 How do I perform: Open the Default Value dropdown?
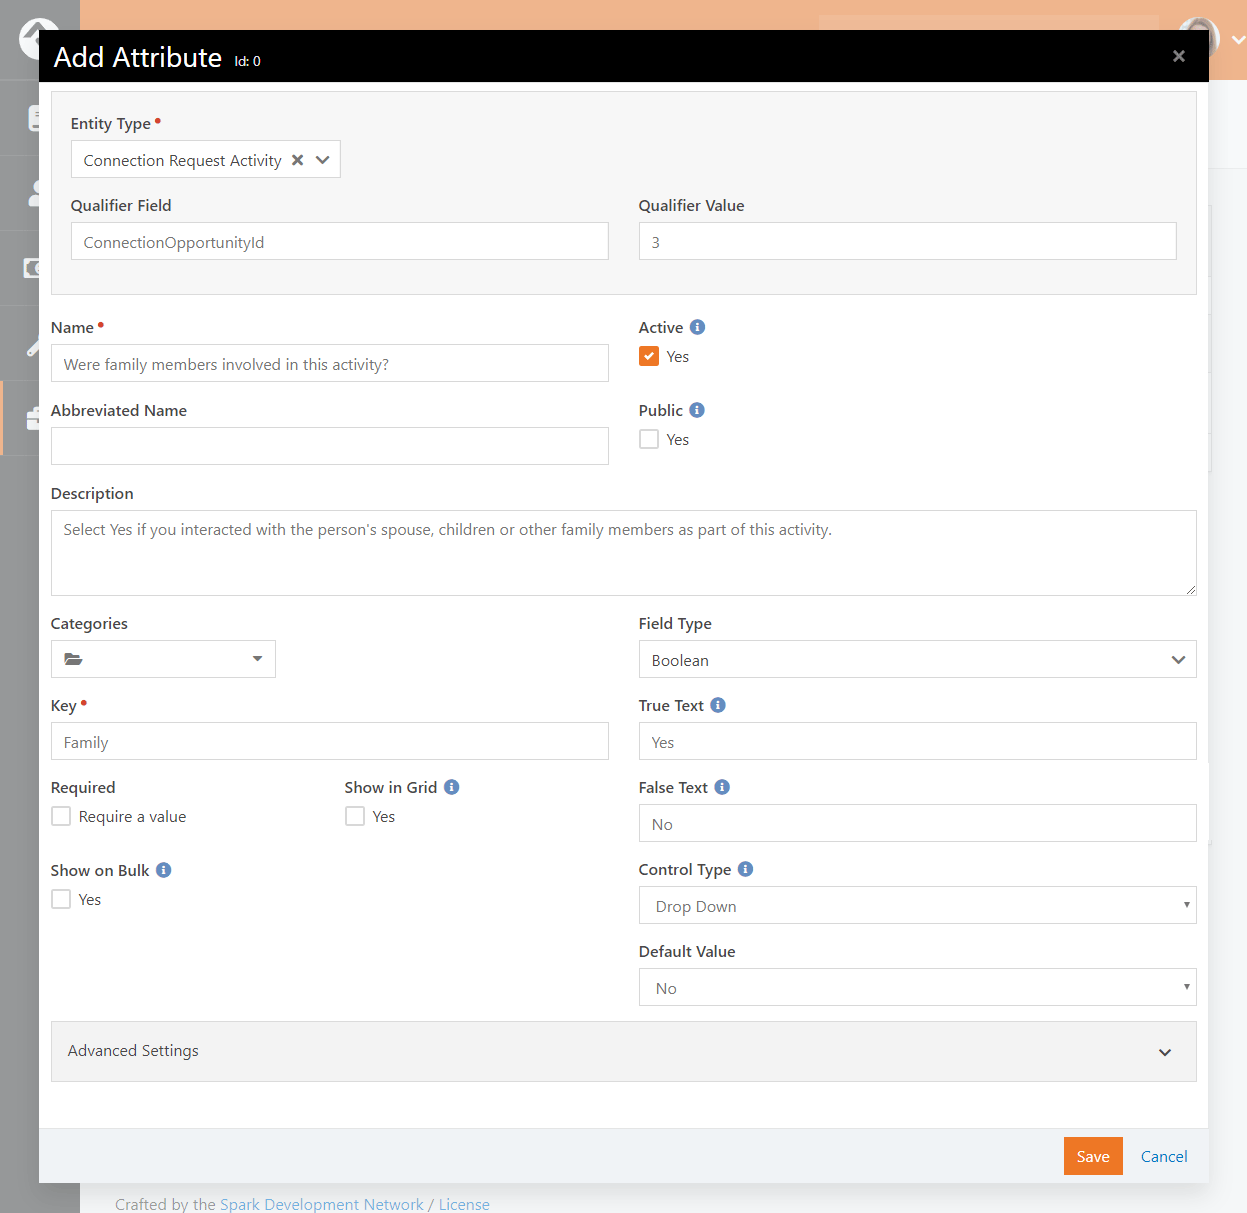[918, 987]
